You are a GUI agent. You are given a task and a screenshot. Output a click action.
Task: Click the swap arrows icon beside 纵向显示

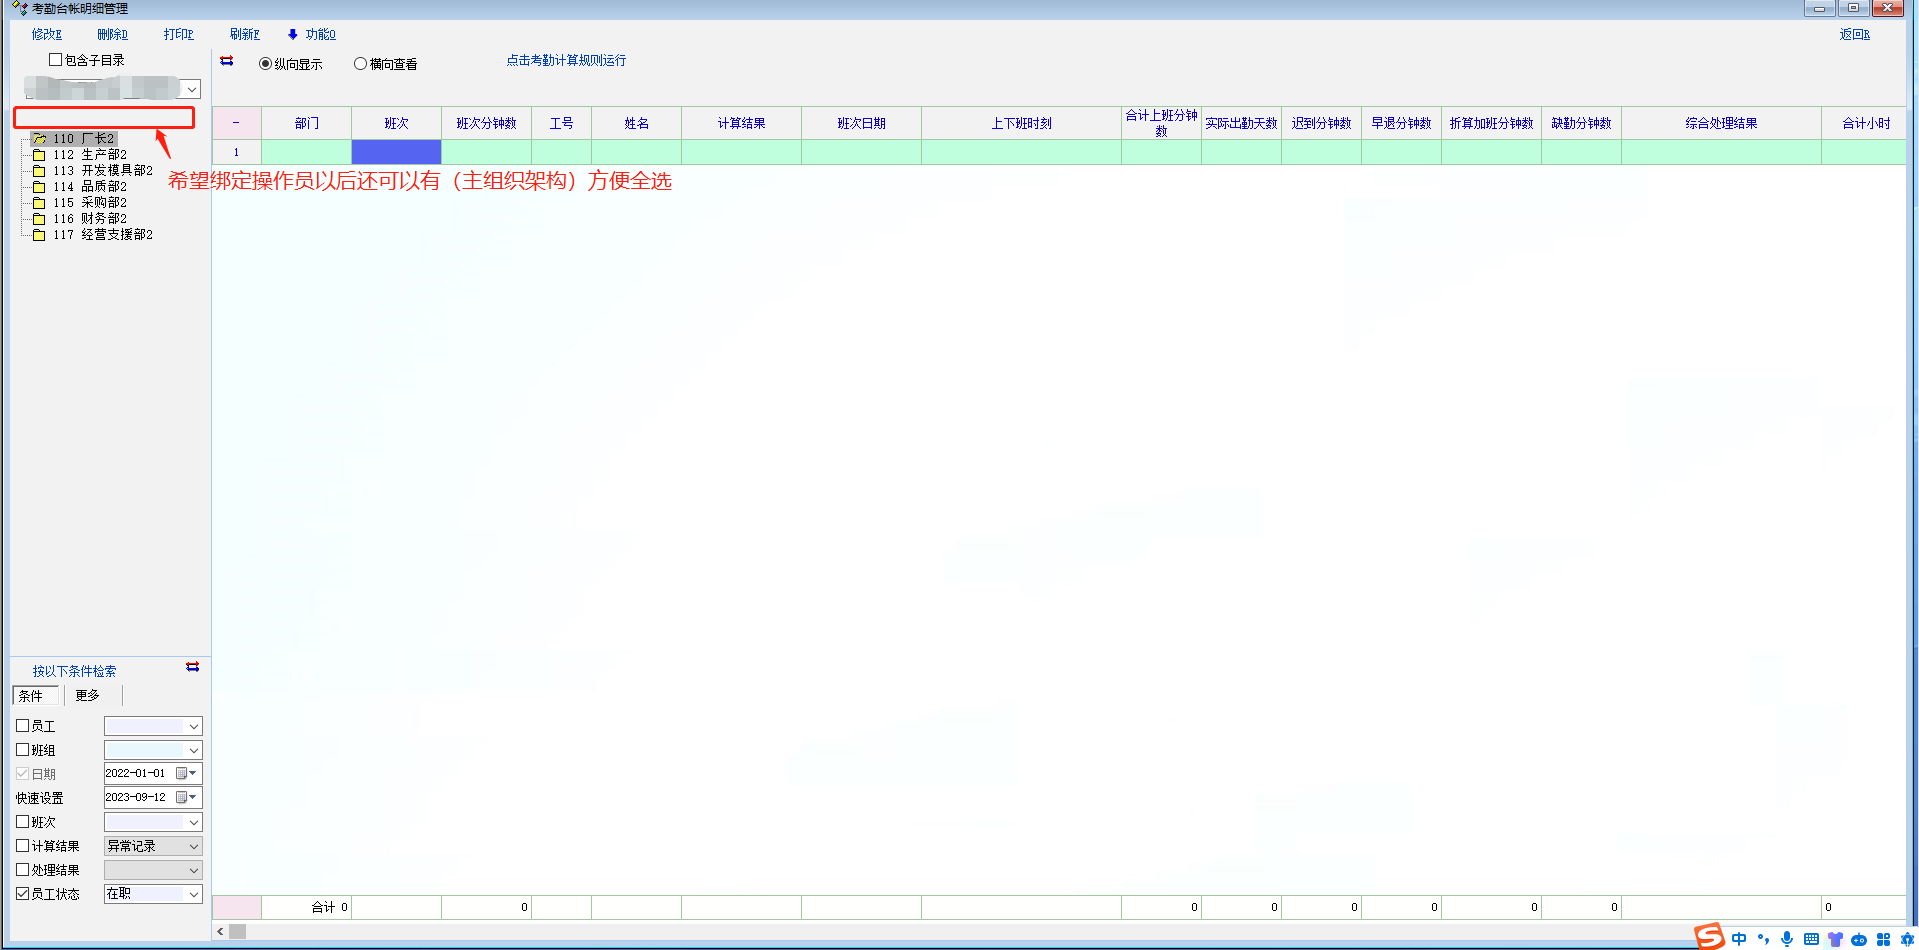coord(227,61)
